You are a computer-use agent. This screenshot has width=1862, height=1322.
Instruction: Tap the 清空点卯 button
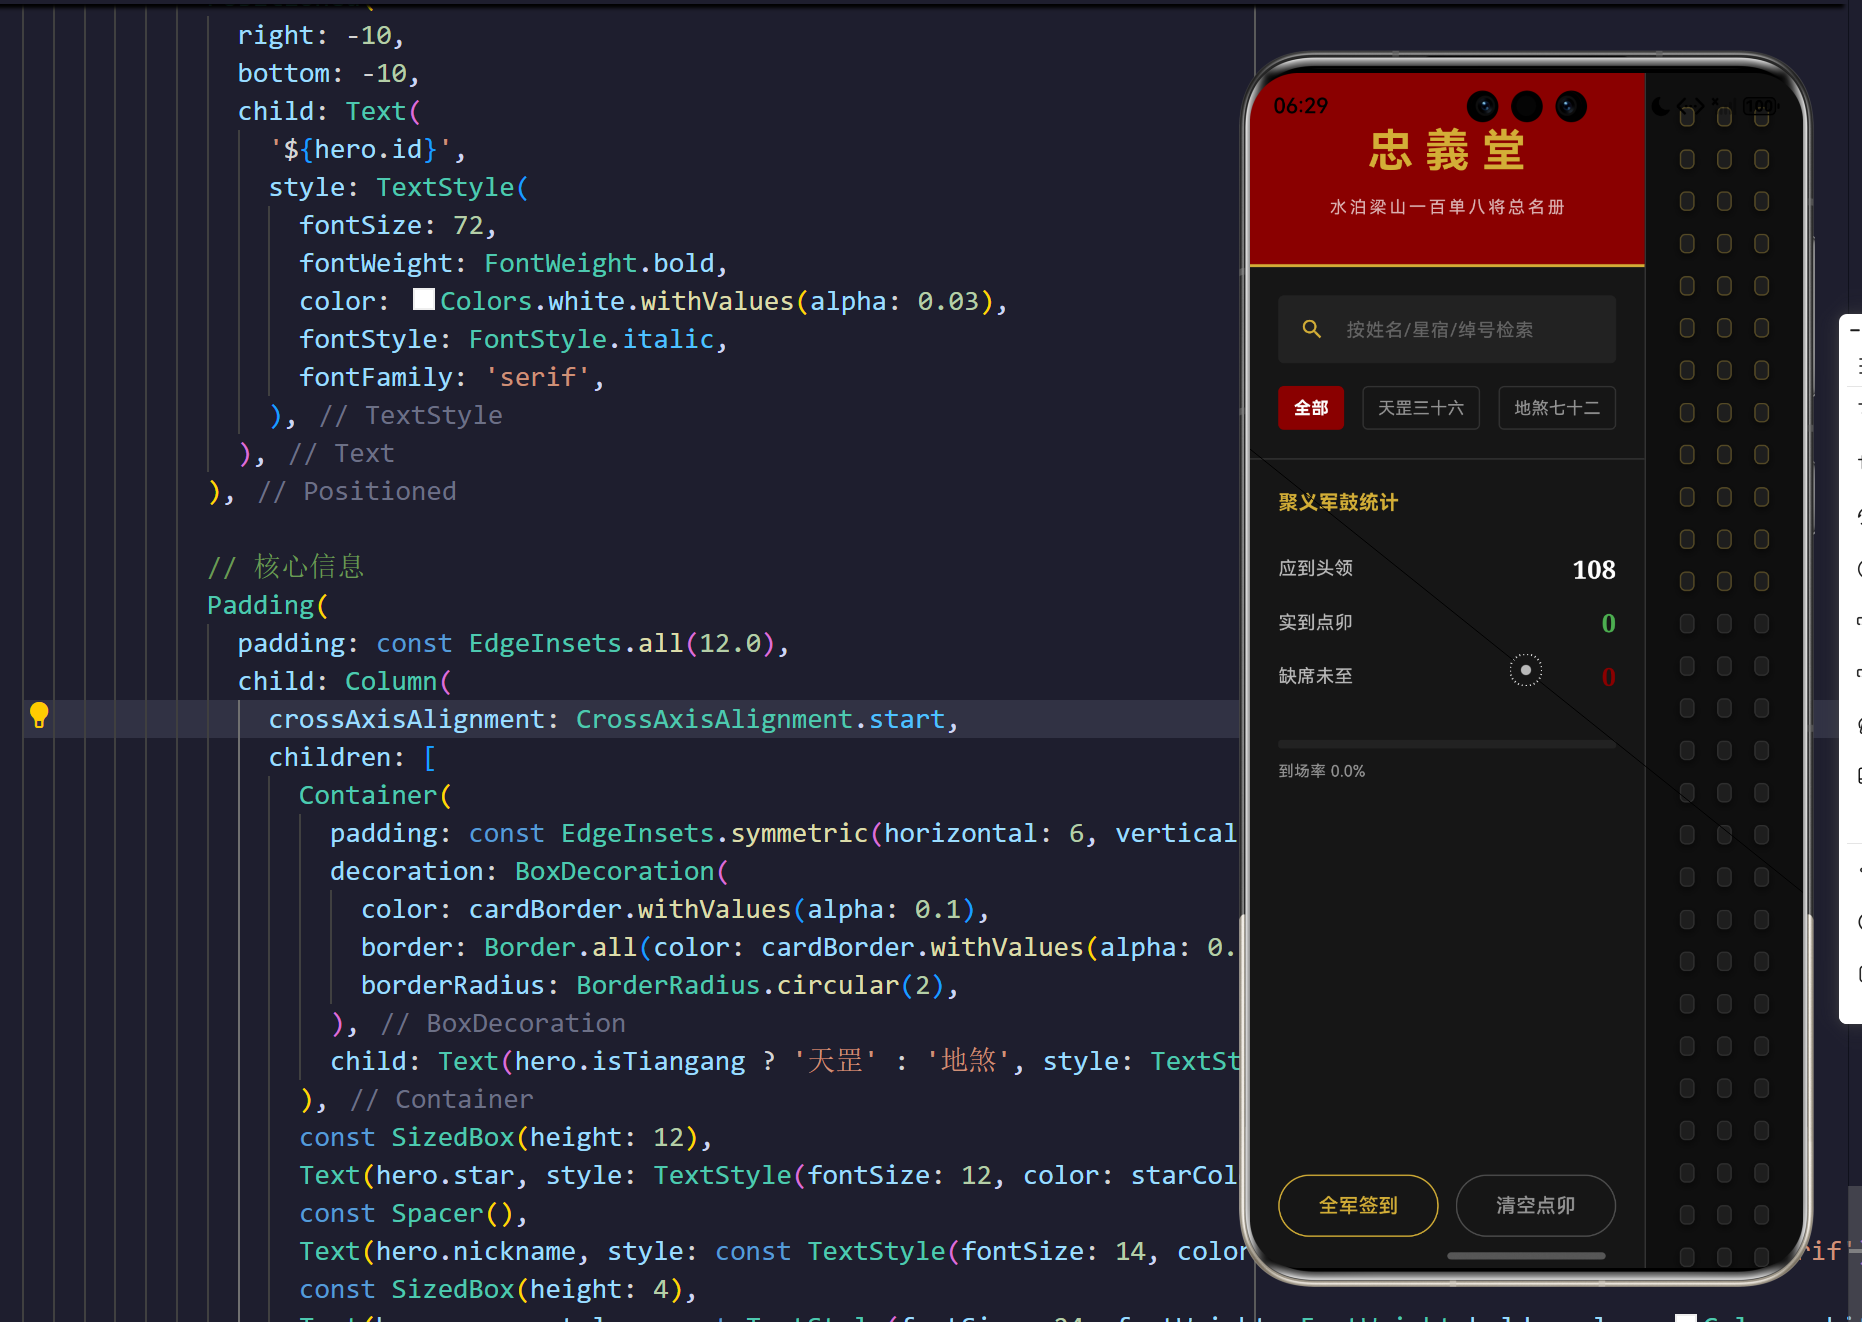pos(1535,1205)
